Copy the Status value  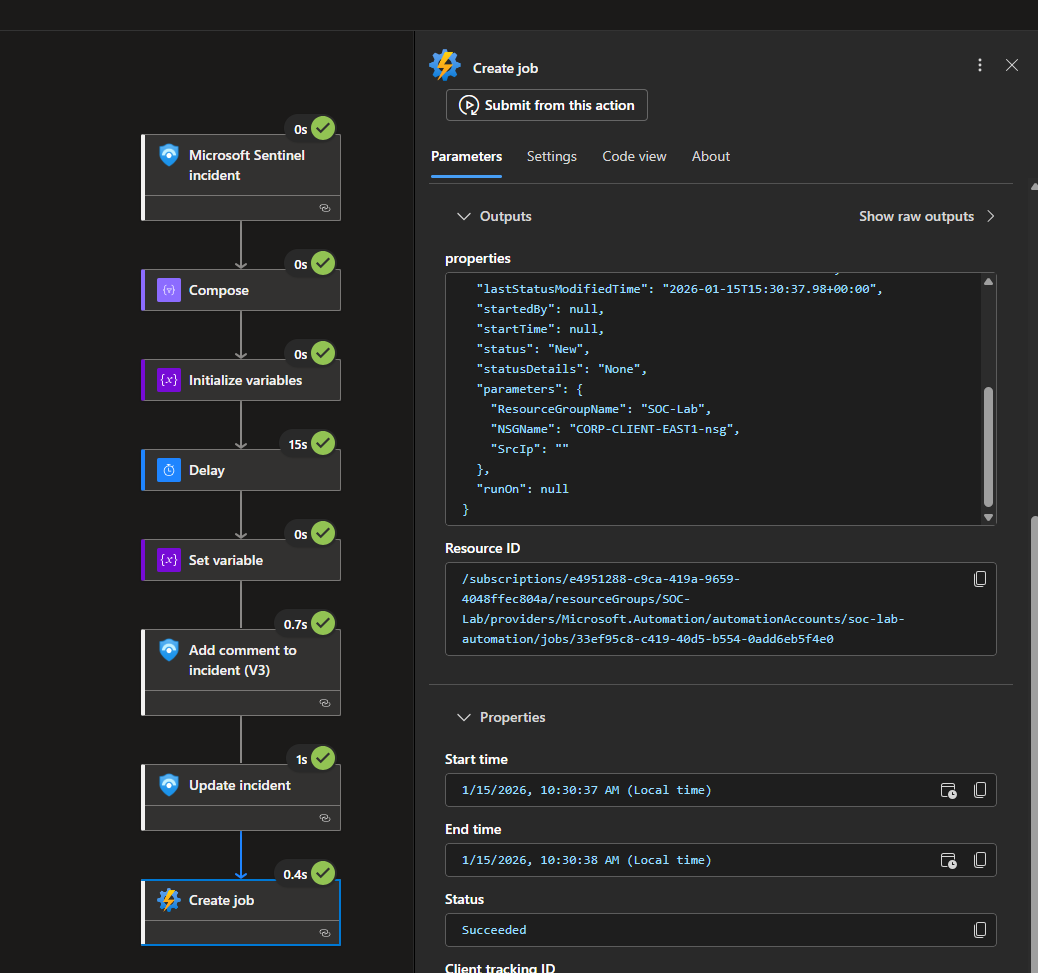980,930
